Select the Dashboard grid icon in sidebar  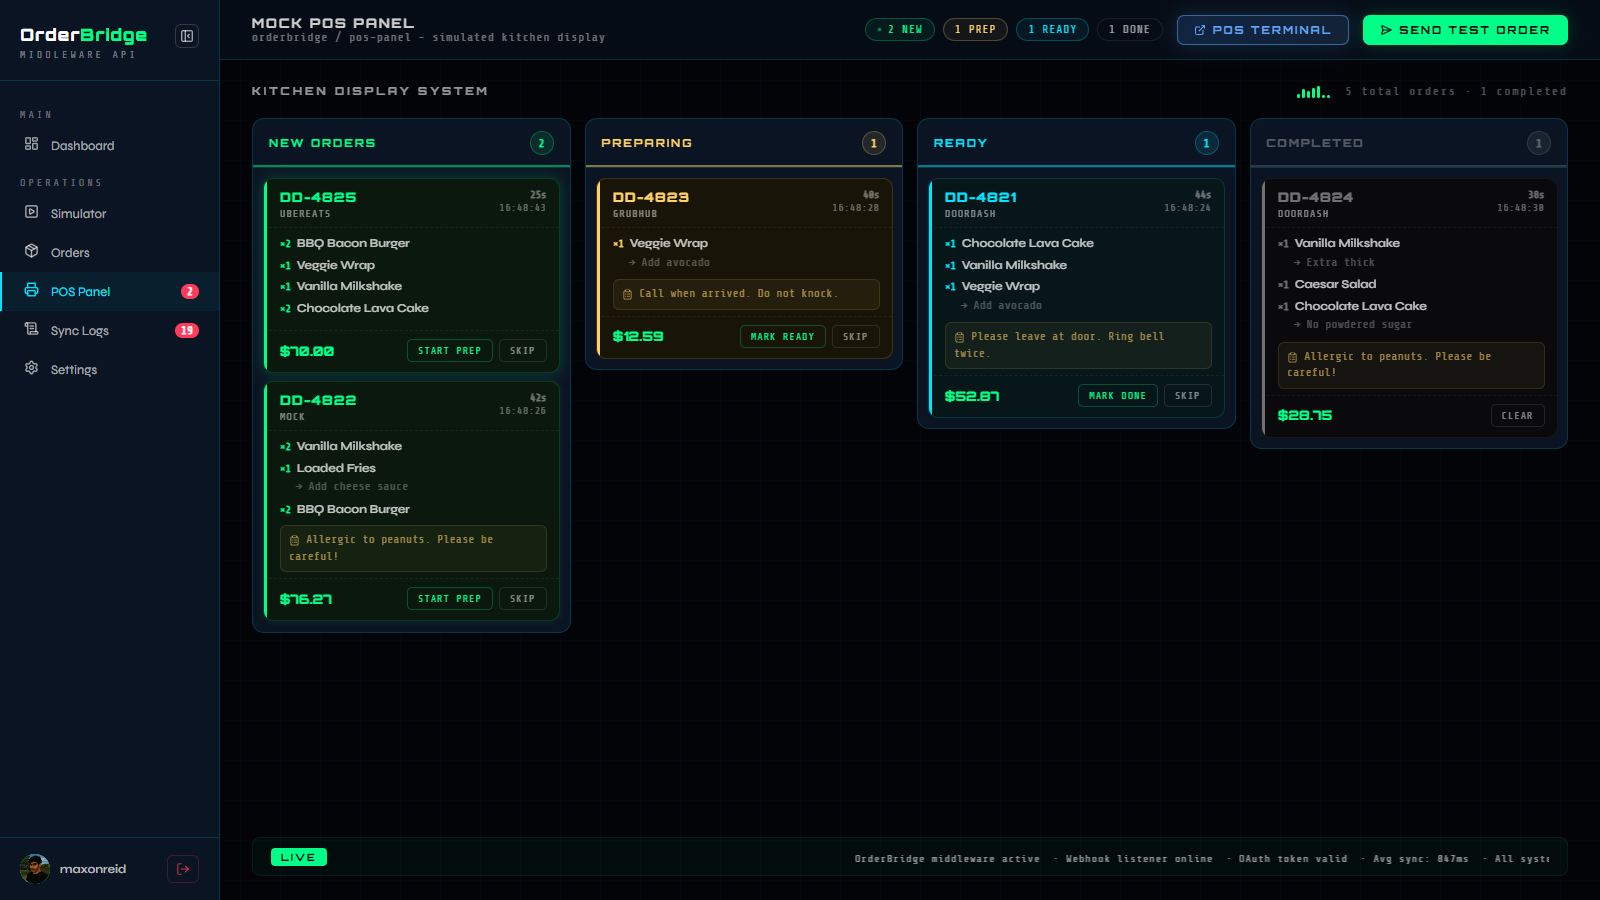tap(32, 145)
